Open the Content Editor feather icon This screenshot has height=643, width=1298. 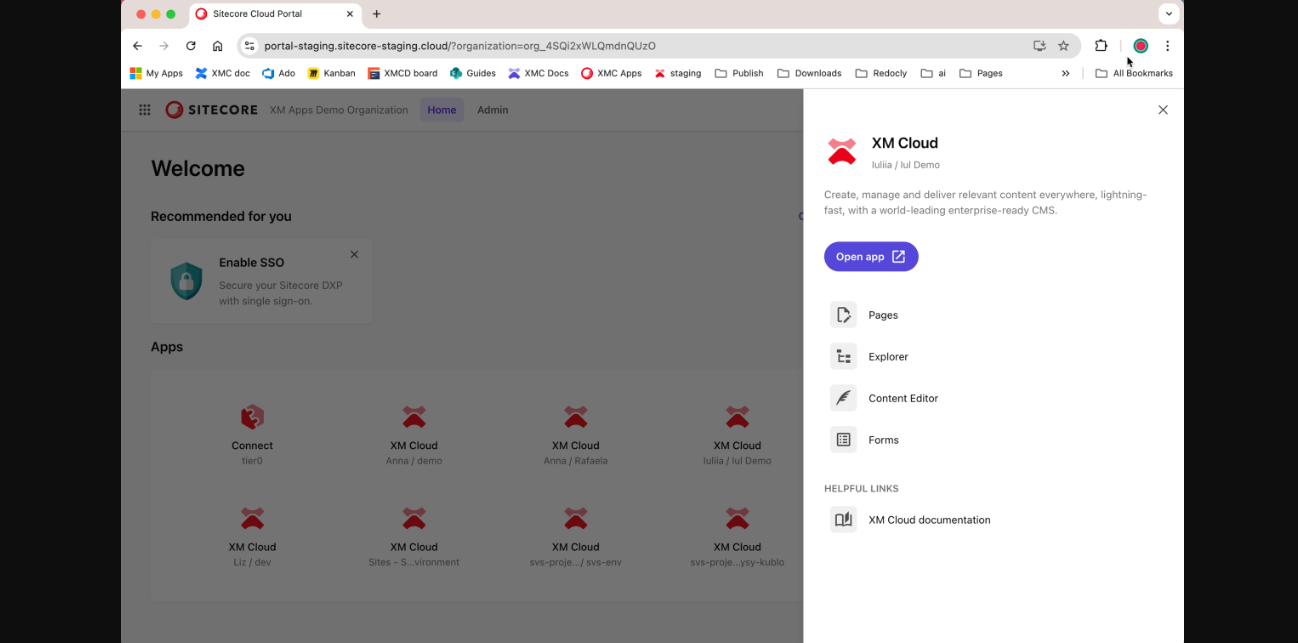(x=843, y=398)
